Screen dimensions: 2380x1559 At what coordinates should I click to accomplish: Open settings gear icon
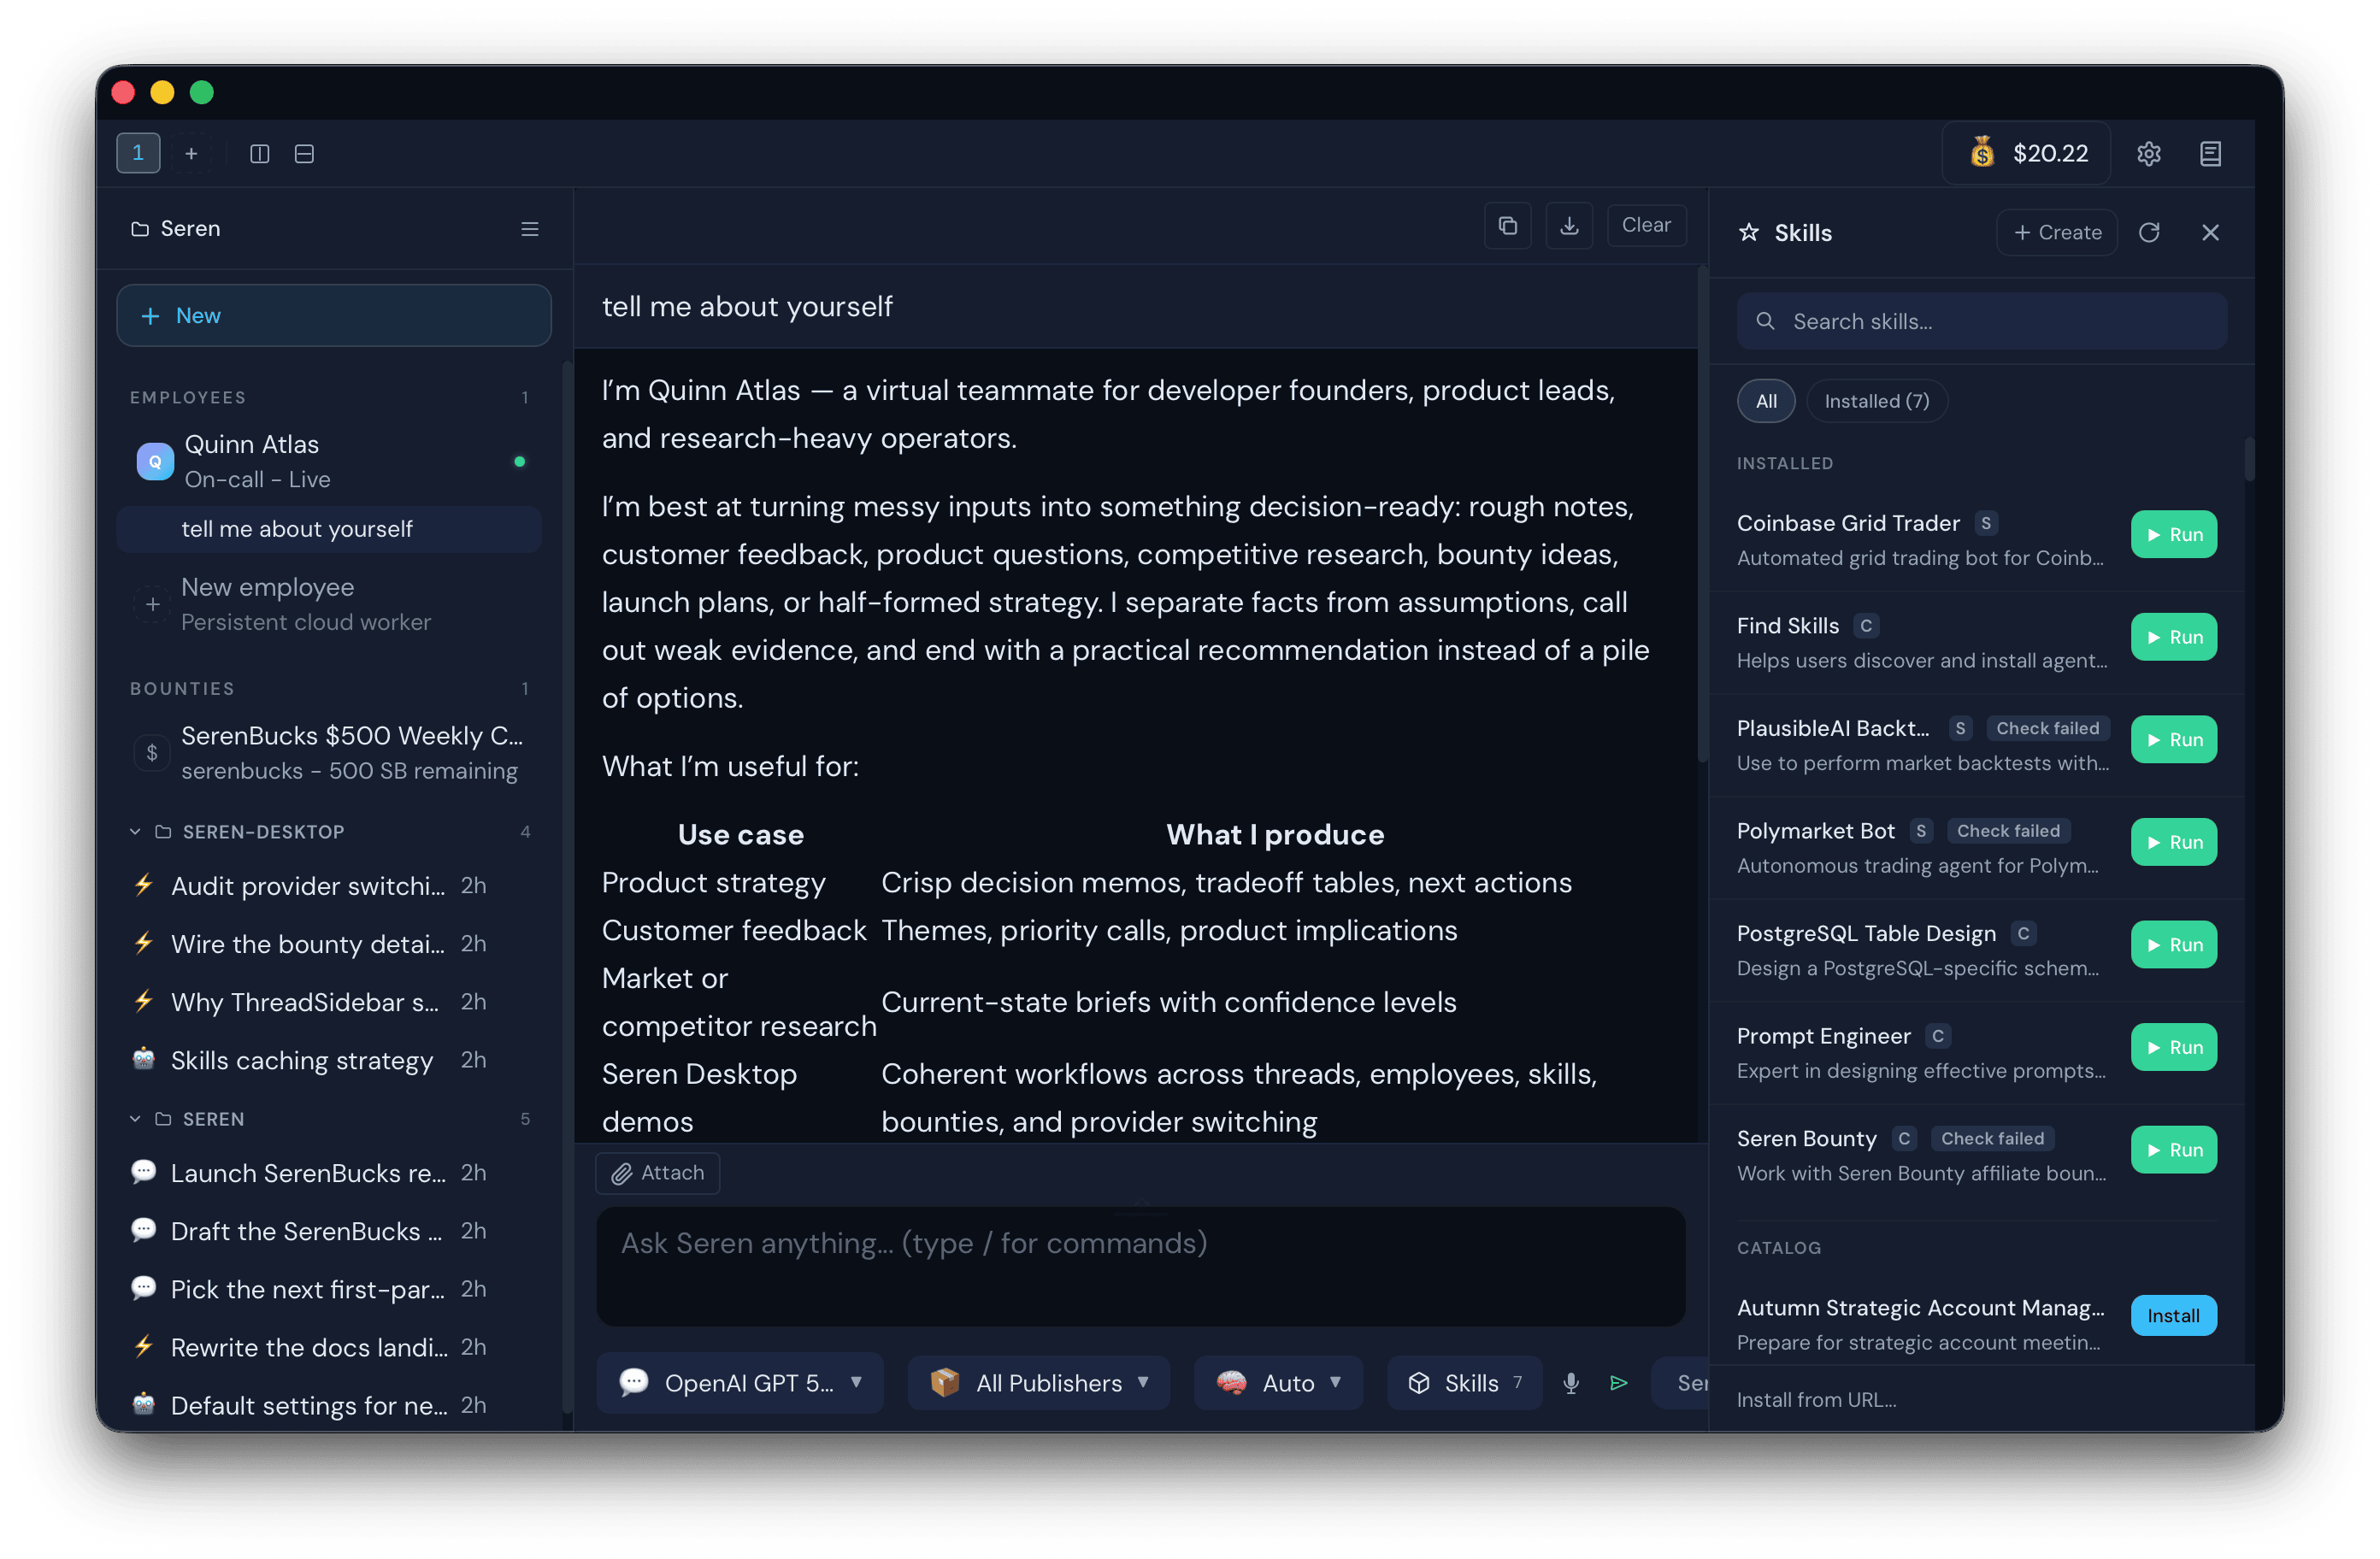click(2149, 153)
